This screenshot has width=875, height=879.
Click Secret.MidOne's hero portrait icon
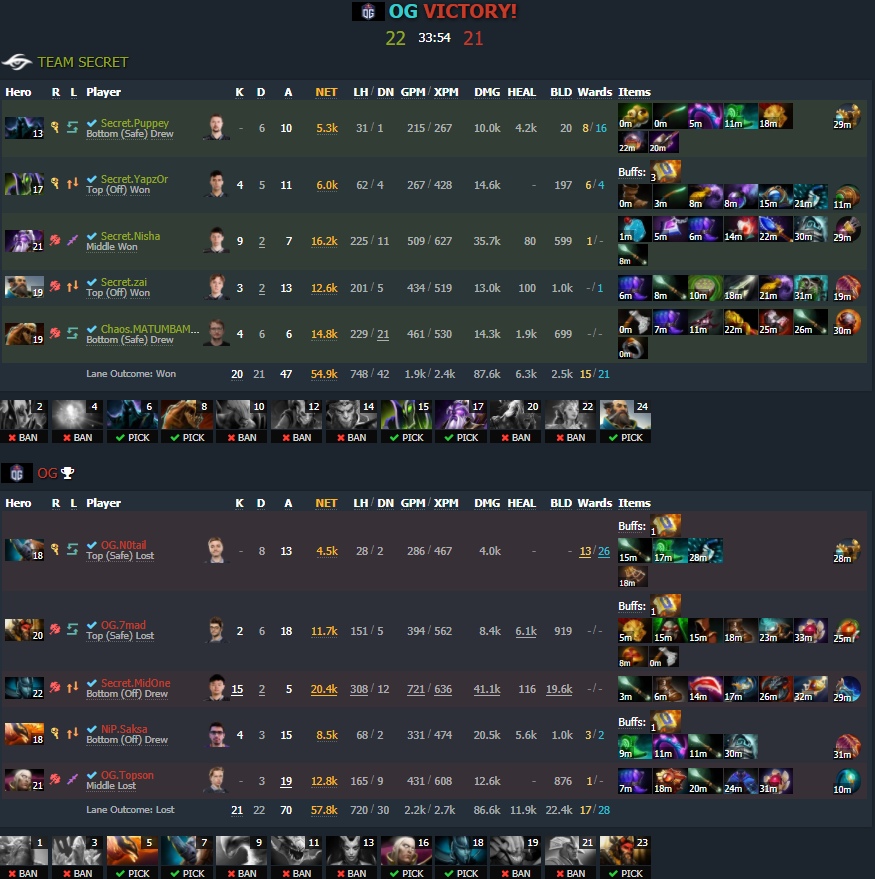[24, 688]
